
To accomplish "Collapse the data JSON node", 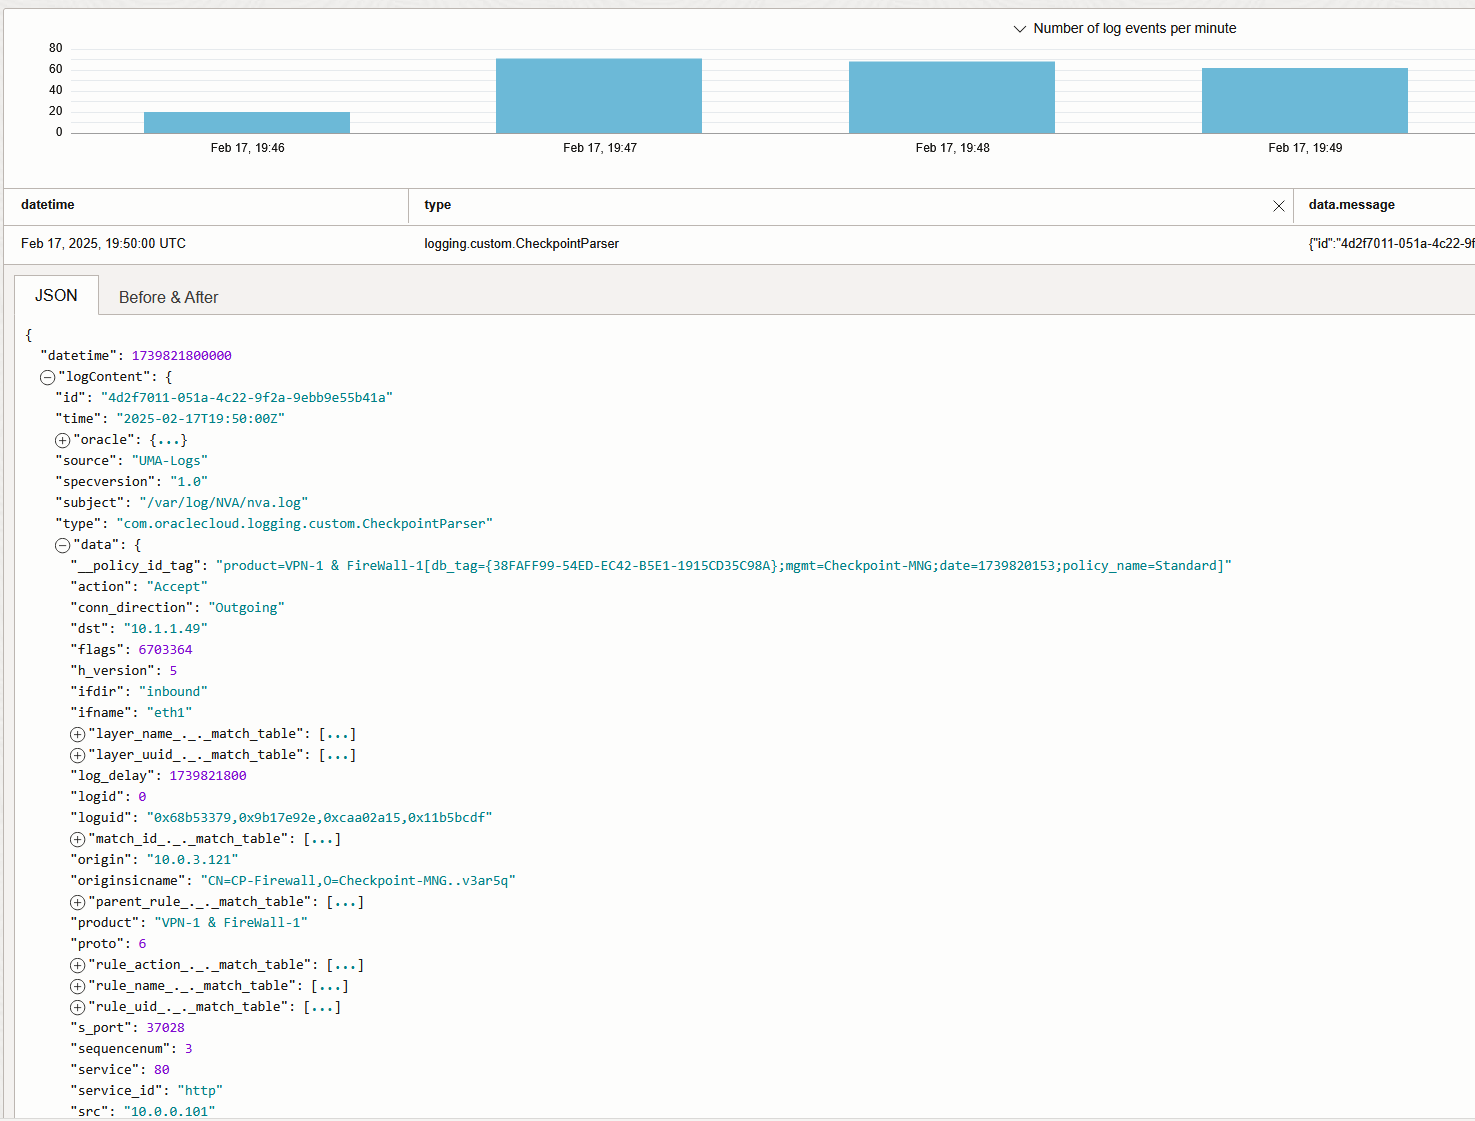I will coord(62,545).
